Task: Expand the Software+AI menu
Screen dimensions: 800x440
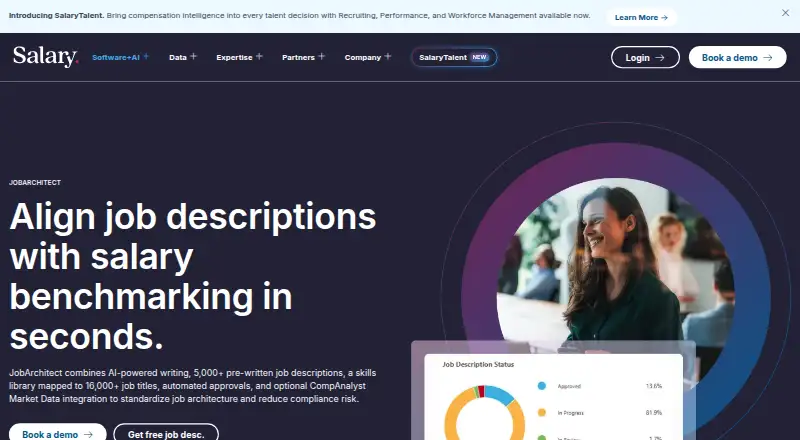Action: point(120,57)
